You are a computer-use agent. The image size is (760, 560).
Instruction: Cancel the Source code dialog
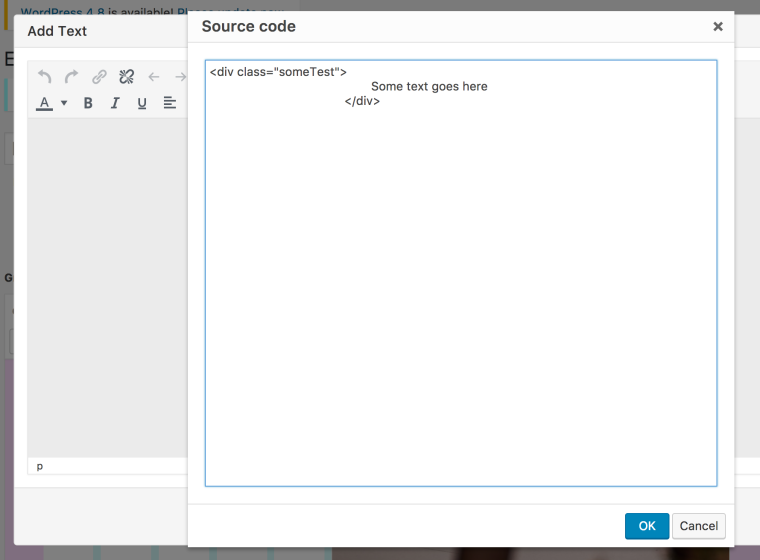(698, 526)
